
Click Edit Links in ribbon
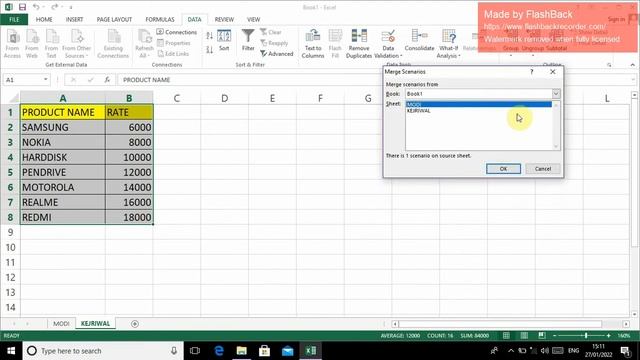click(173, 53)
